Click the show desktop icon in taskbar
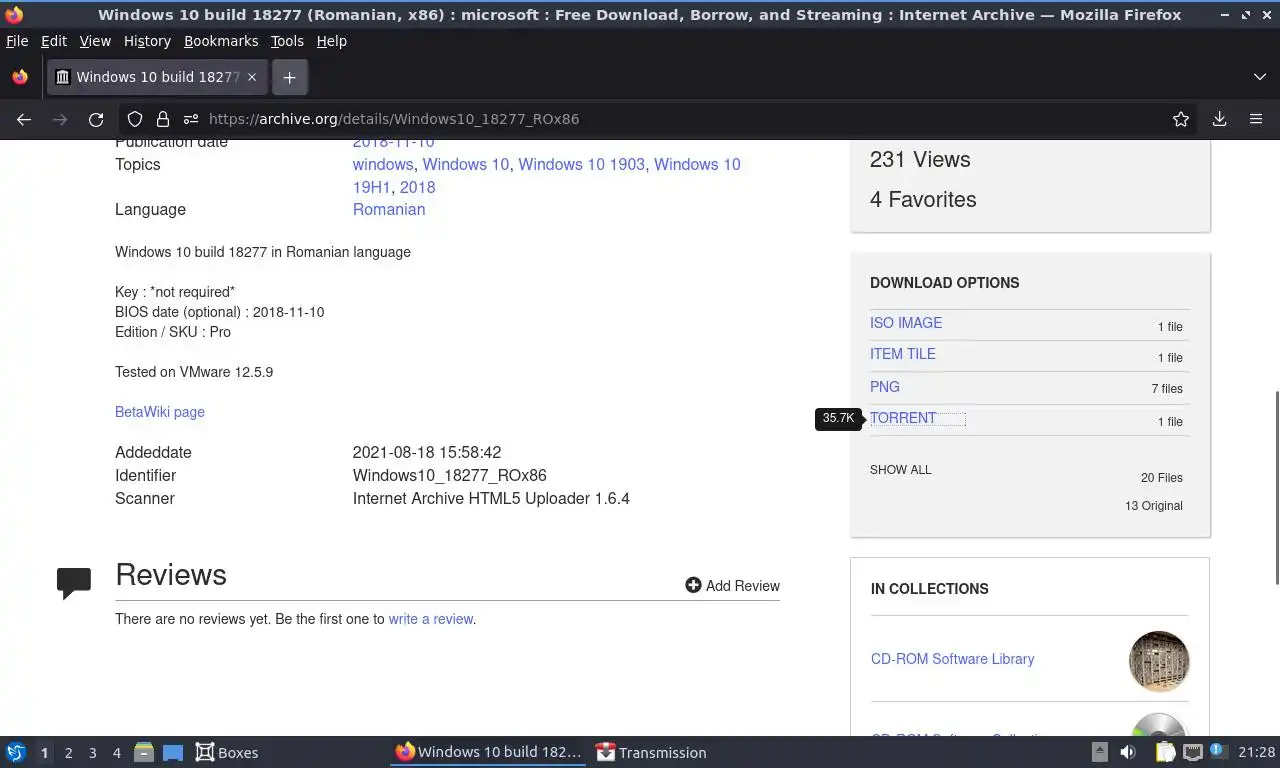Viewport: 1280px width, 768px height. (x=173, y=752)
